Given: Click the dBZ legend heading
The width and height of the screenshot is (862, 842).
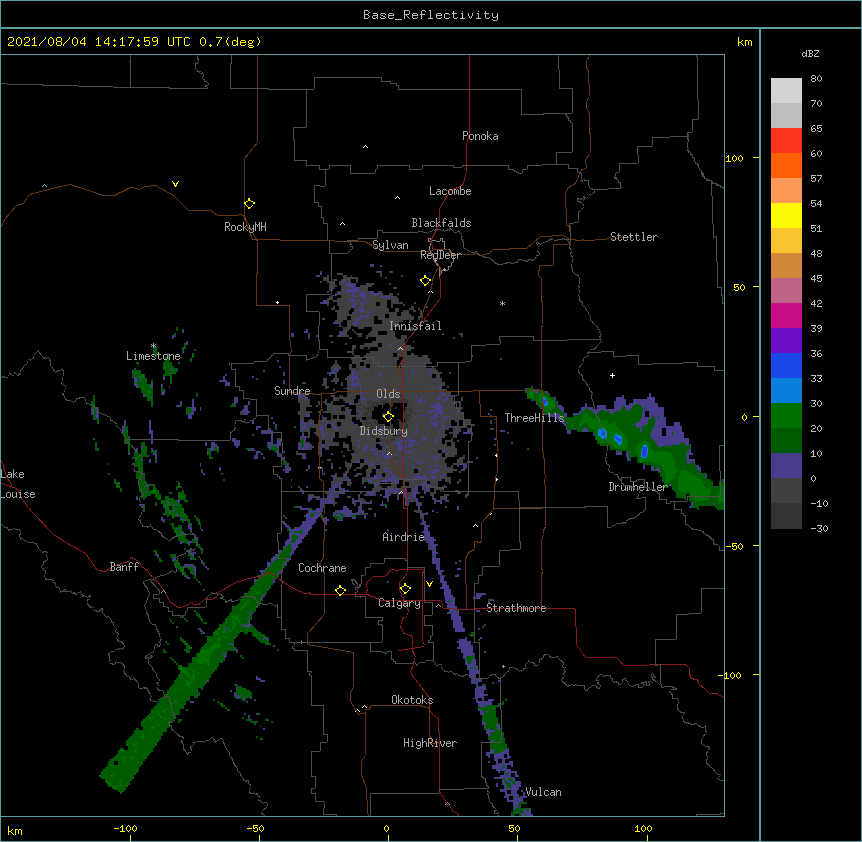Looking at the screenshot, I should 810,53.
